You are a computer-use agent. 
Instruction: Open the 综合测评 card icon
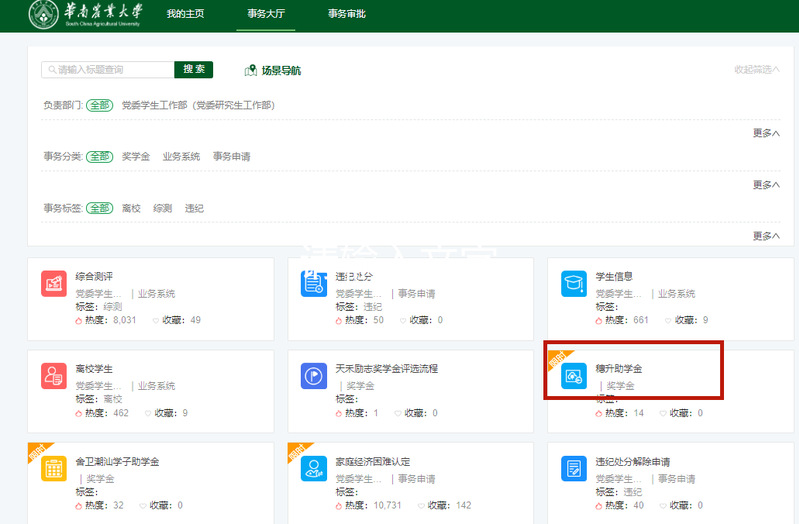coord(54,284)
